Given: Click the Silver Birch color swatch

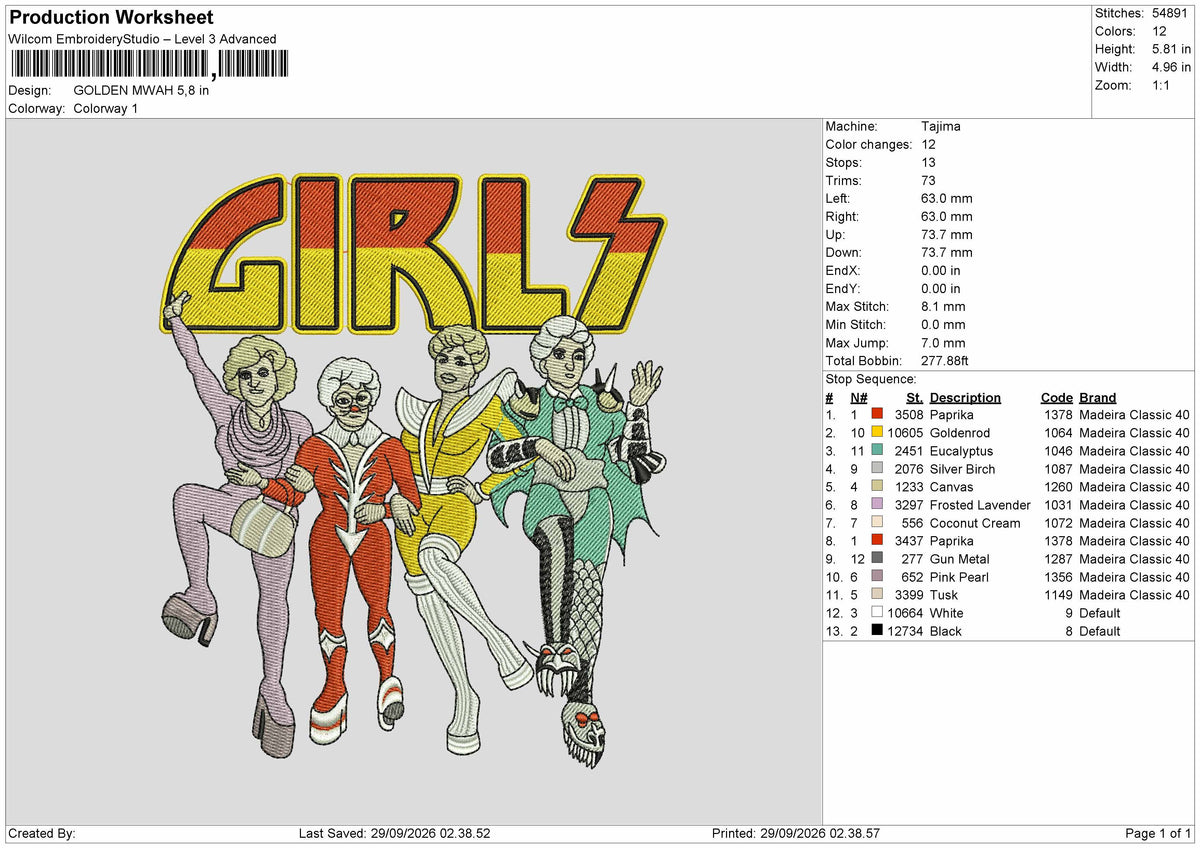Looking at the screenshot, I should [x=877, y=468].
